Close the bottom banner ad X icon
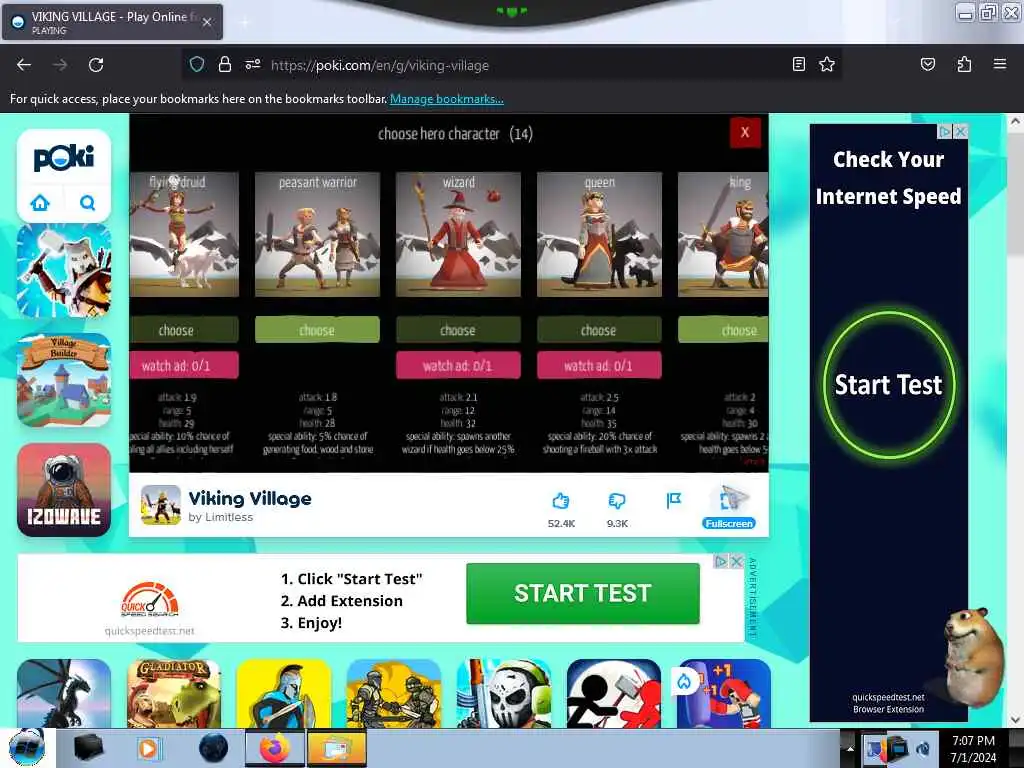The image size is (1024, 768). click(736, 561)
